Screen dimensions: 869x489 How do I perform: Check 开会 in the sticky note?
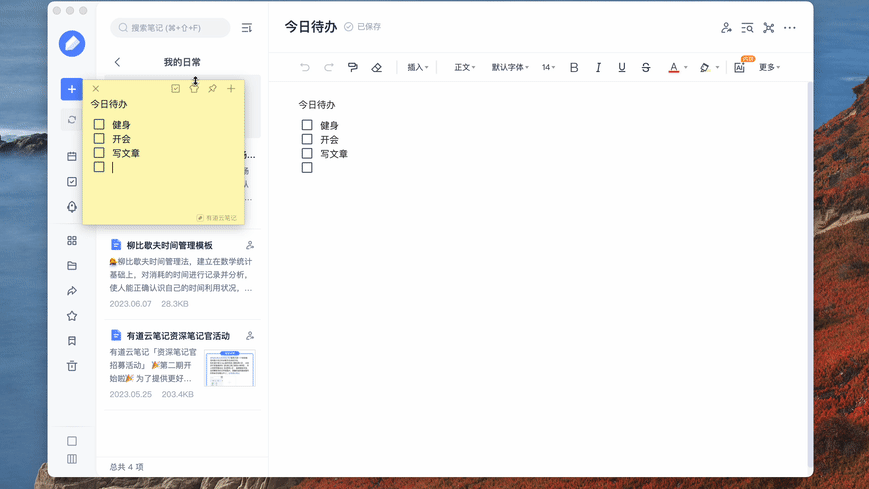point(99,139)
